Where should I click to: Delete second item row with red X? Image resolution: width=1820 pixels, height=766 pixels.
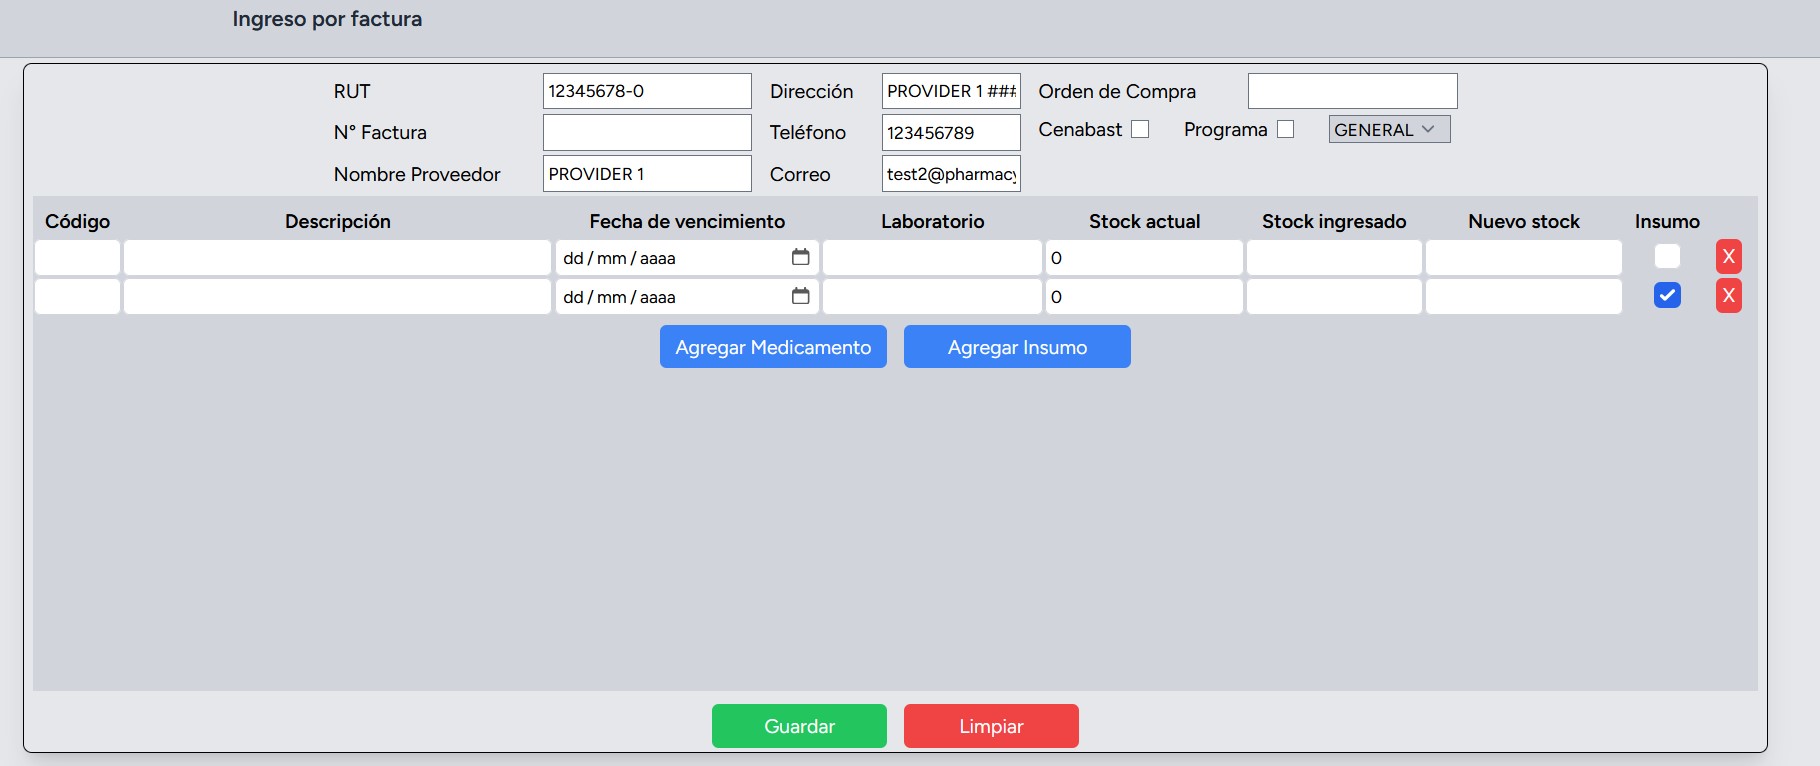(1728, 296)
